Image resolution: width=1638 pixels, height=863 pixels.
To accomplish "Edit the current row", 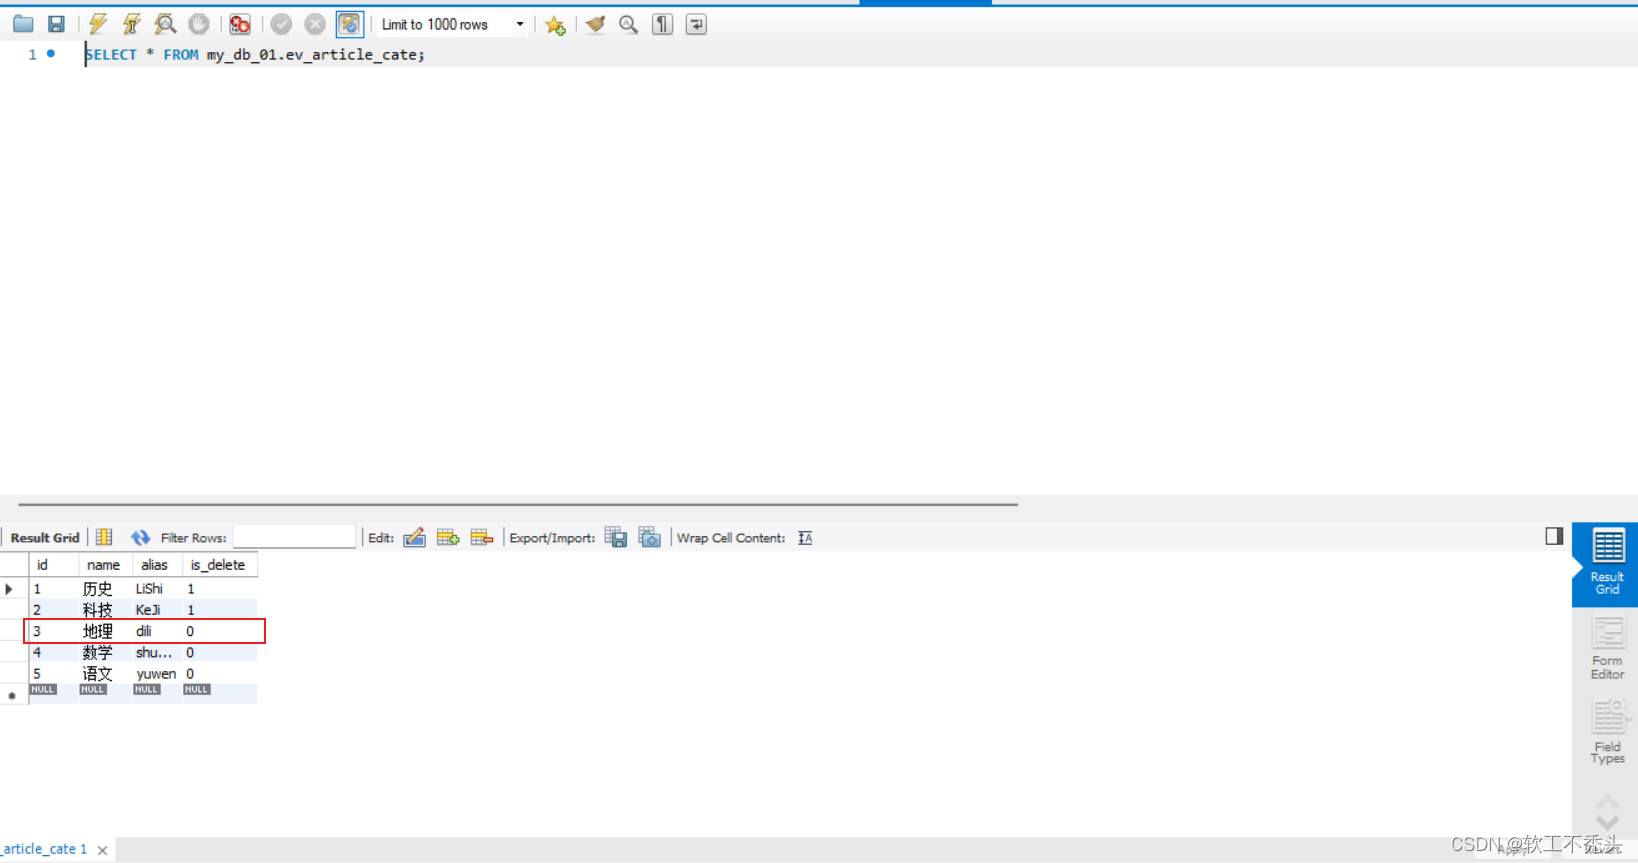I will click(x=415, y=537).
